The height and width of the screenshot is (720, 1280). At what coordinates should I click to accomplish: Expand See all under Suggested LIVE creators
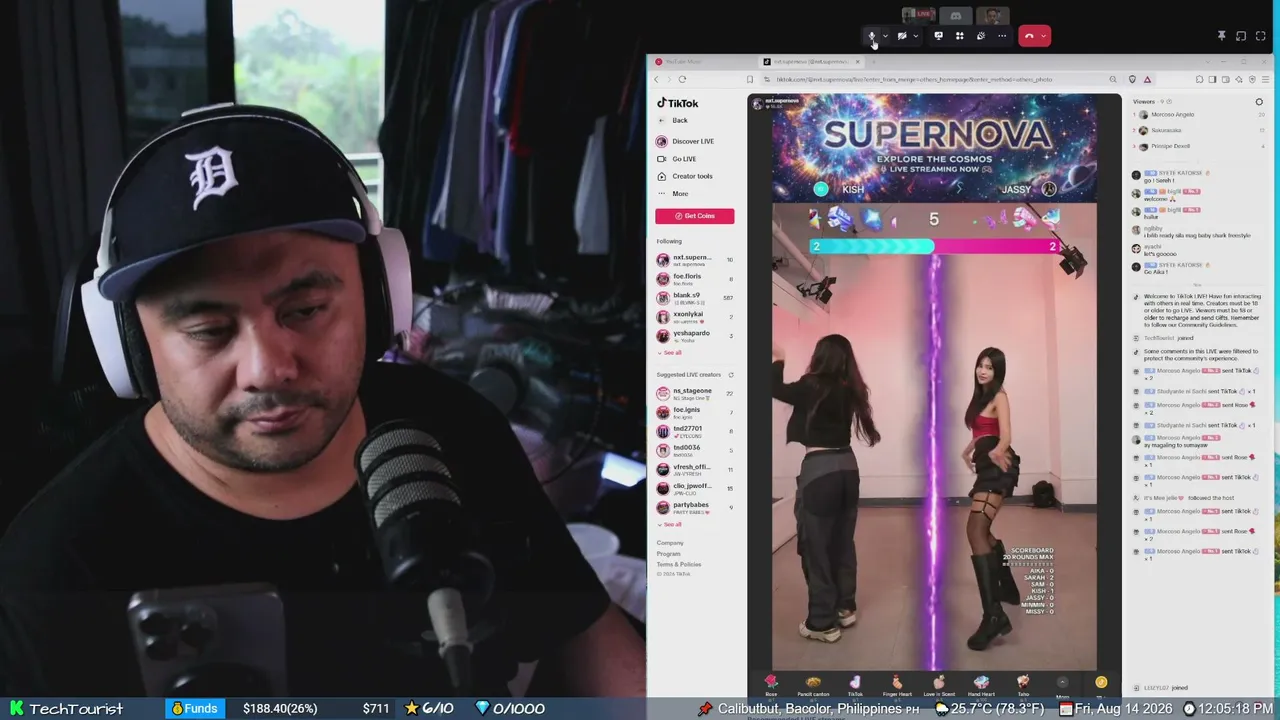pos(670,525)
